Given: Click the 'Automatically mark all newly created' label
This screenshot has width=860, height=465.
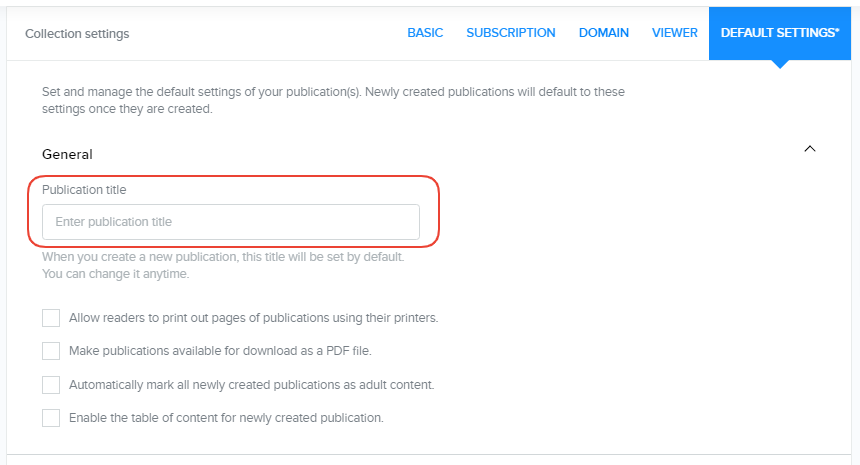Looking at the screenshot, I should [251, 385].
